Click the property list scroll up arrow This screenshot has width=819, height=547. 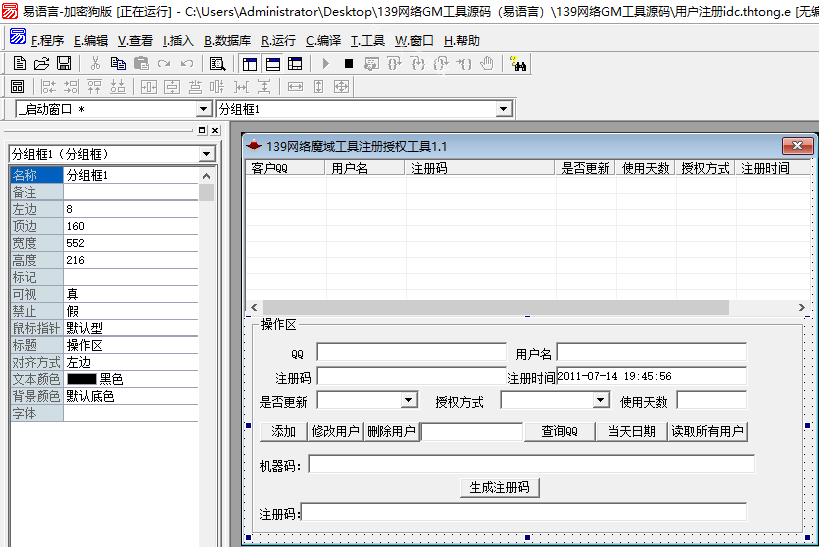point(206,176)
